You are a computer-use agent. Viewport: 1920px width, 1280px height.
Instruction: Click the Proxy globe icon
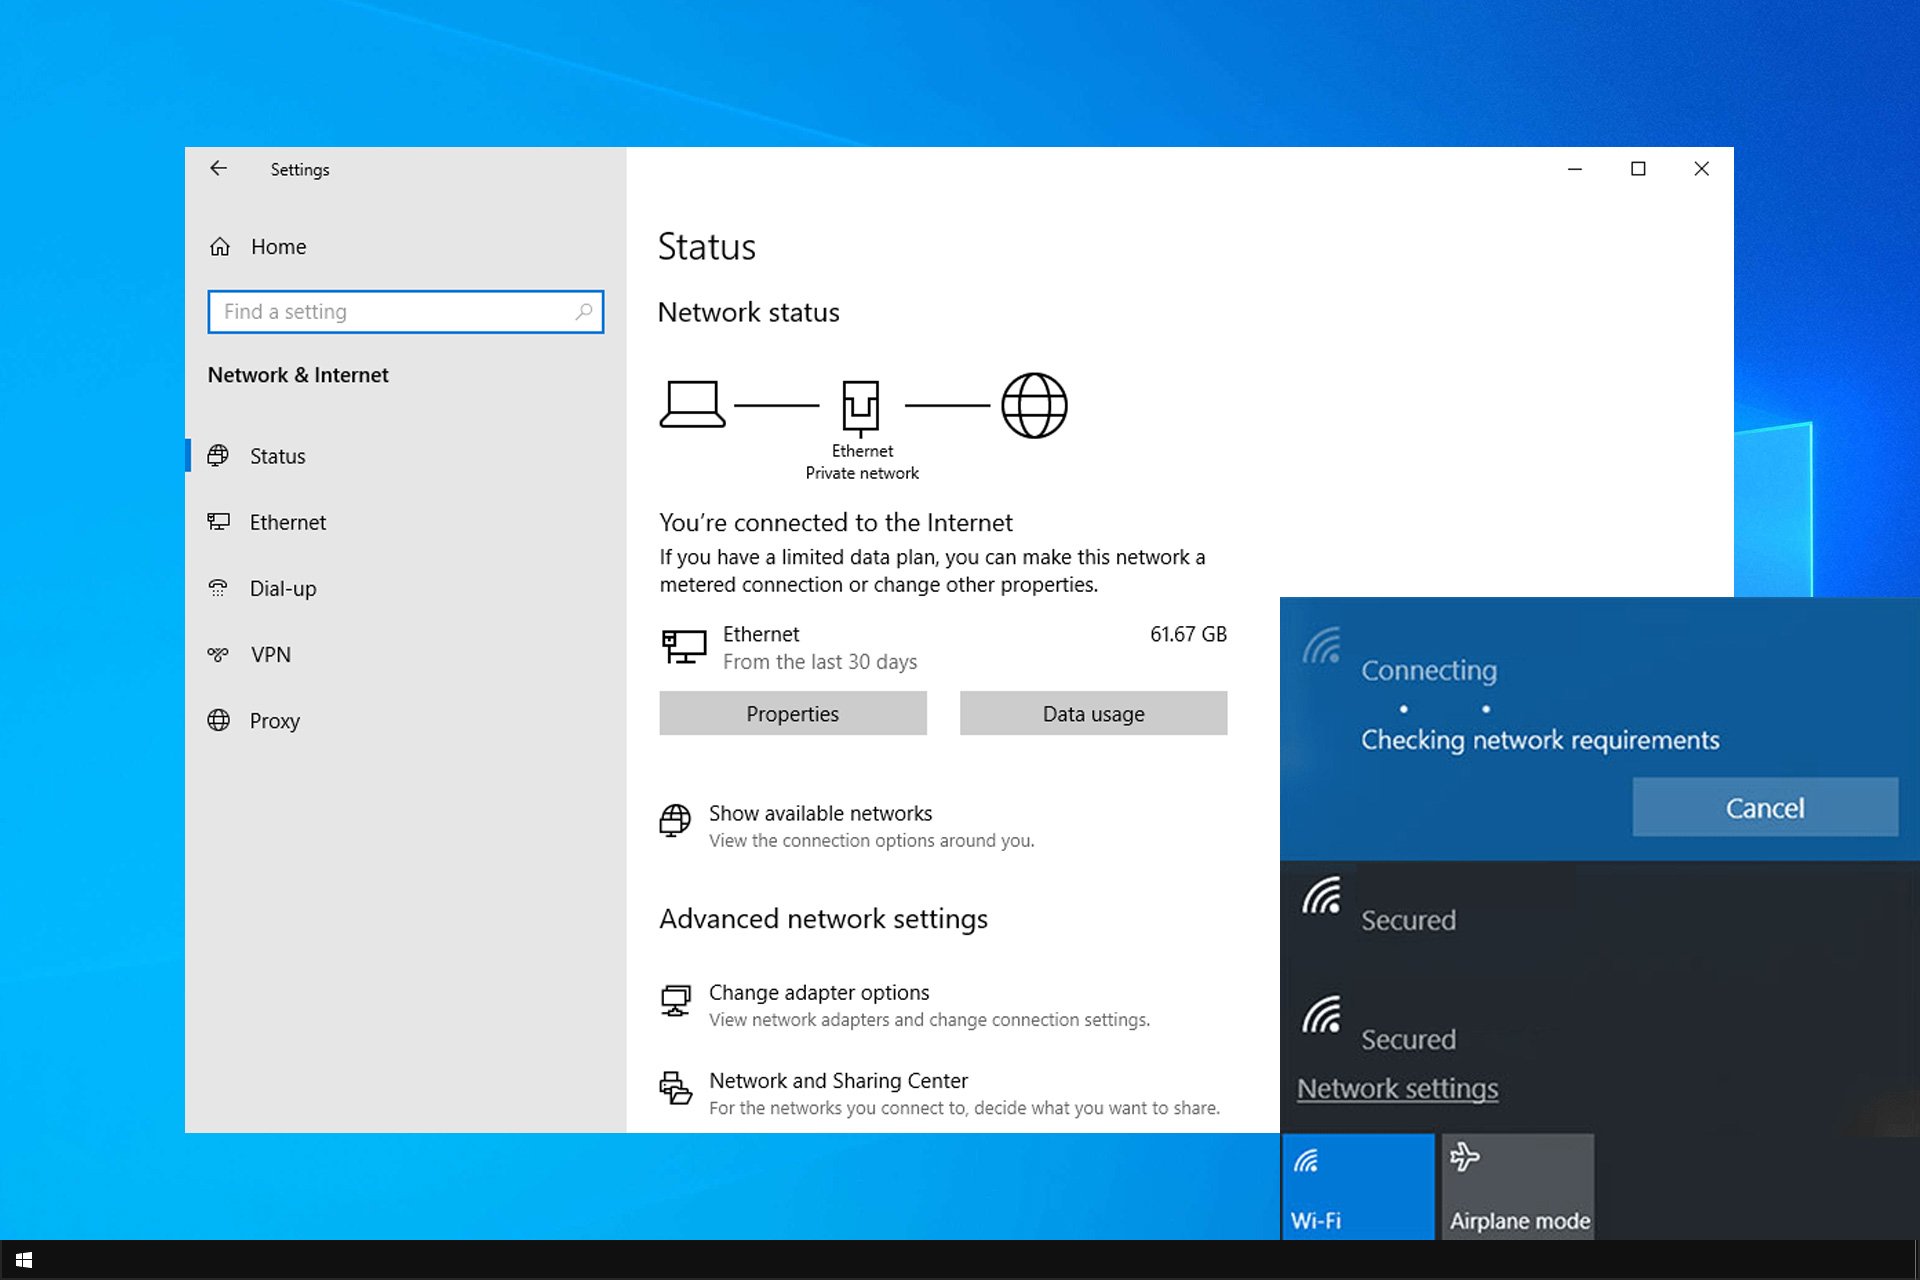(218, 720)
